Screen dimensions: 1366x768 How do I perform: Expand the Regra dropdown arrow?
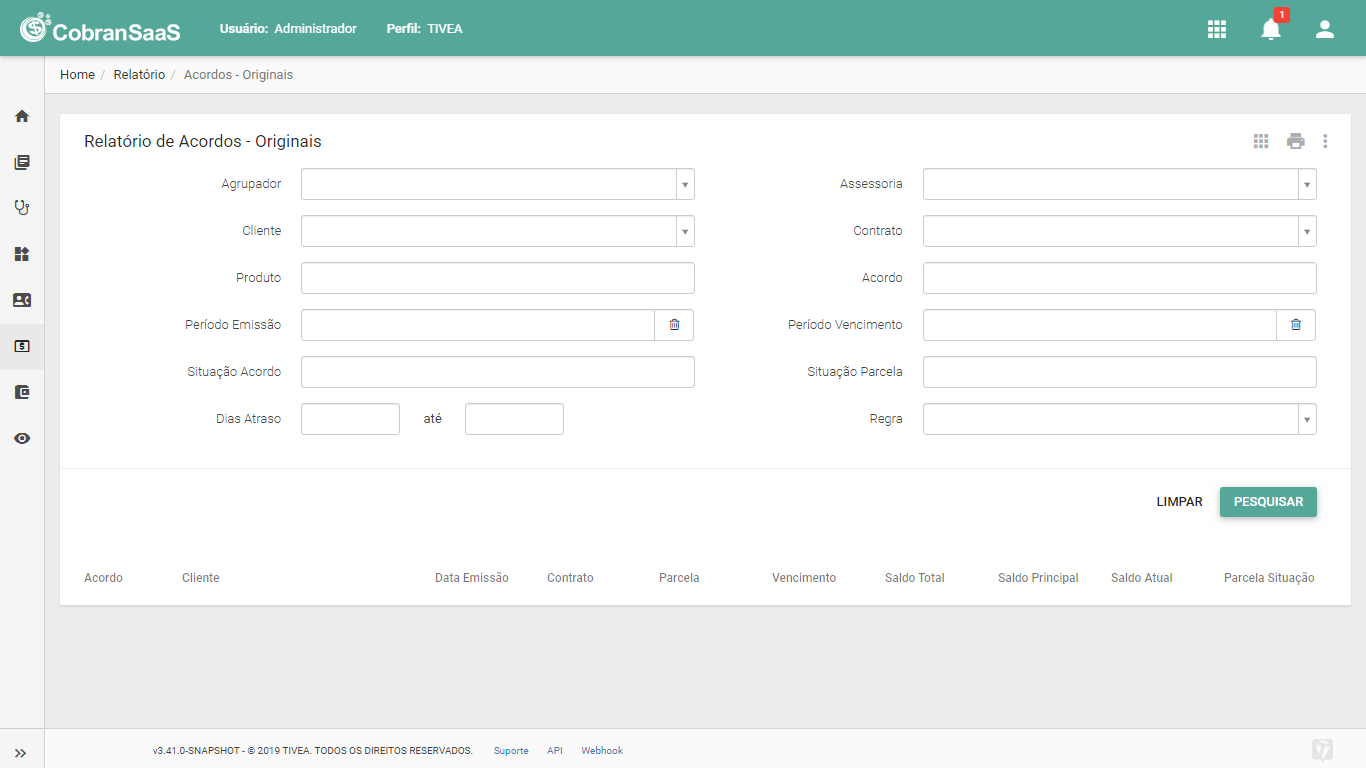pyautogui.click(x=1307, y=419)
